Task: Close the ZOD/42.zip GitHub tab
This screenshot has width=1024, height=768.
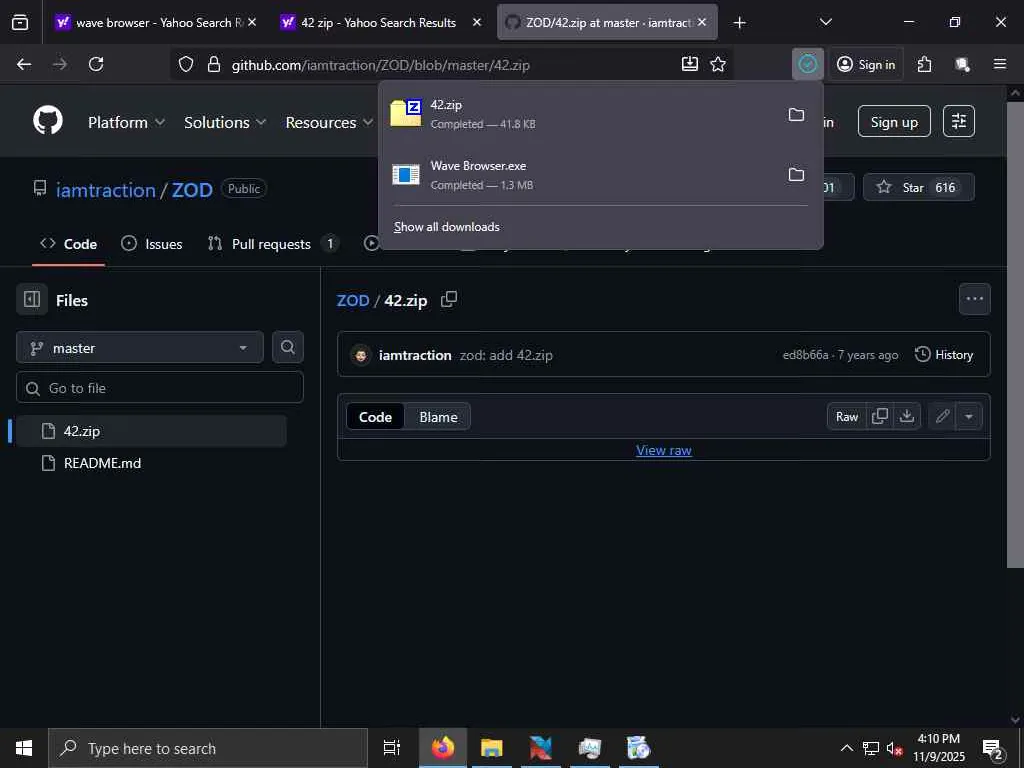Action: (701, 22)
